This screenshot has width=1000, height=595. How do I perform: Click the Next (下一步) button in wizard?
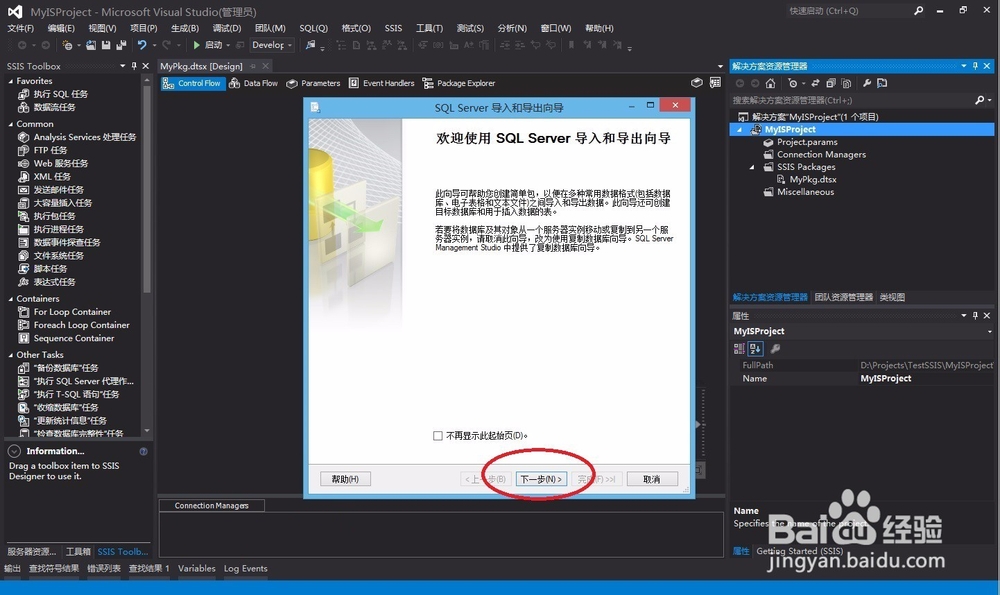point(541,479)
